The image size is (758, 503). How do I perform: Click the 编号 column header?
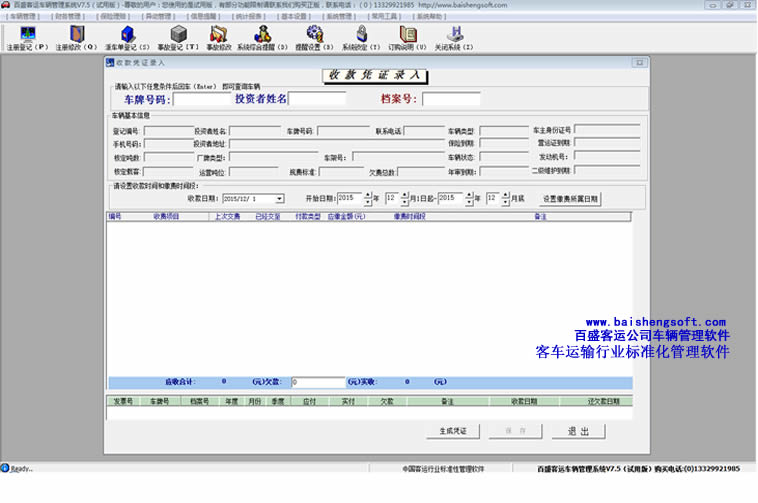115,216
